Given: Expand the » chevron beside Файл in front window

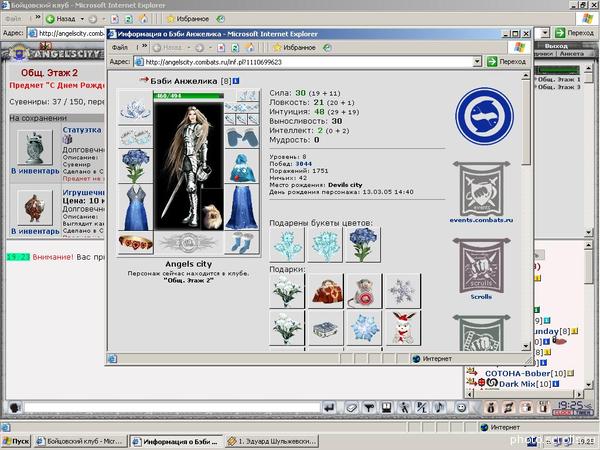Looking at the screenshot, I should [144, 47].
